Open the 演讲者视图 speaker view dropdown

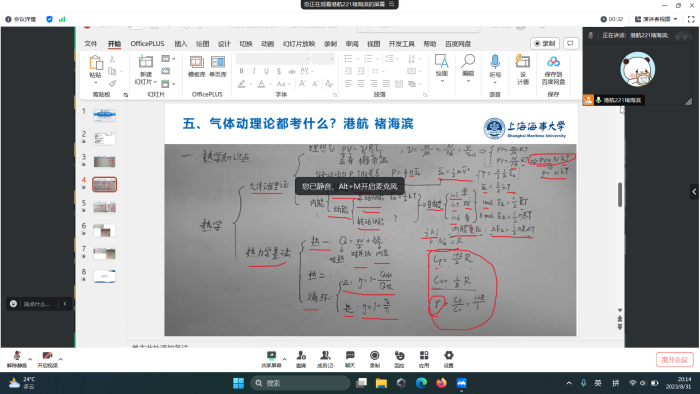click(x=656, y=19)
